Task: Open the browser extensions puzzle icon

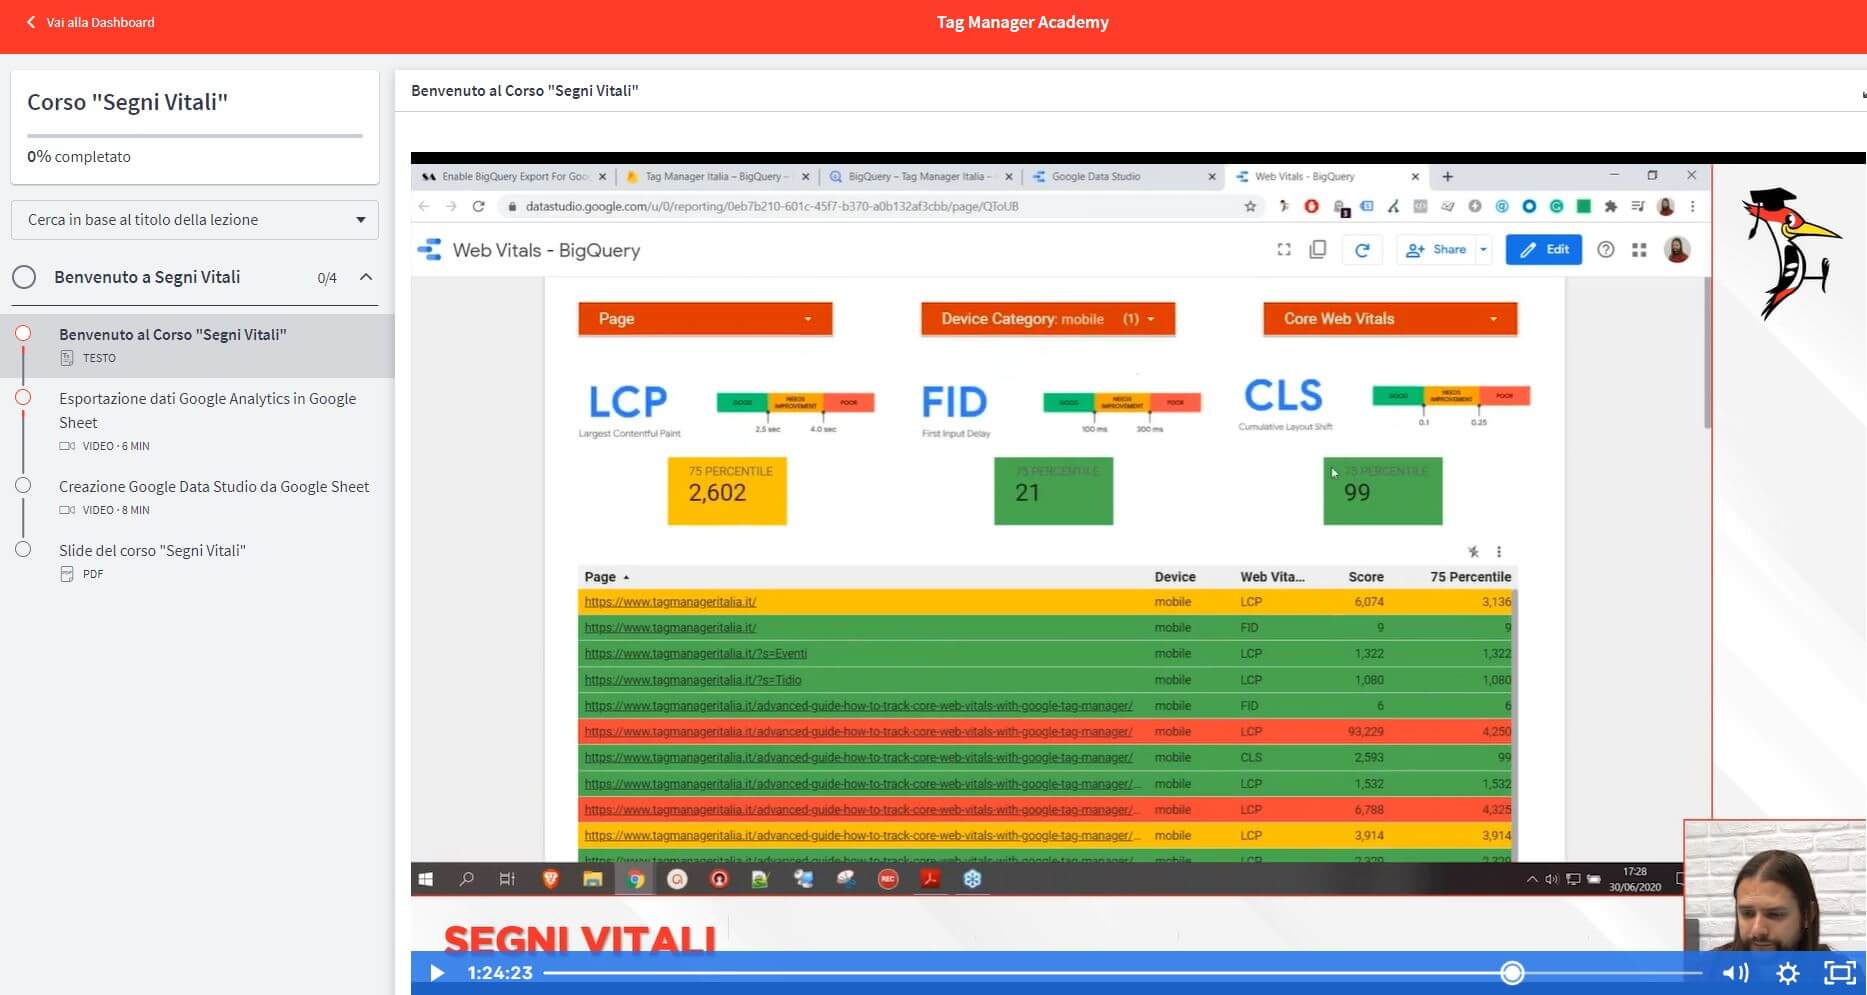Action: [1610, 206]
